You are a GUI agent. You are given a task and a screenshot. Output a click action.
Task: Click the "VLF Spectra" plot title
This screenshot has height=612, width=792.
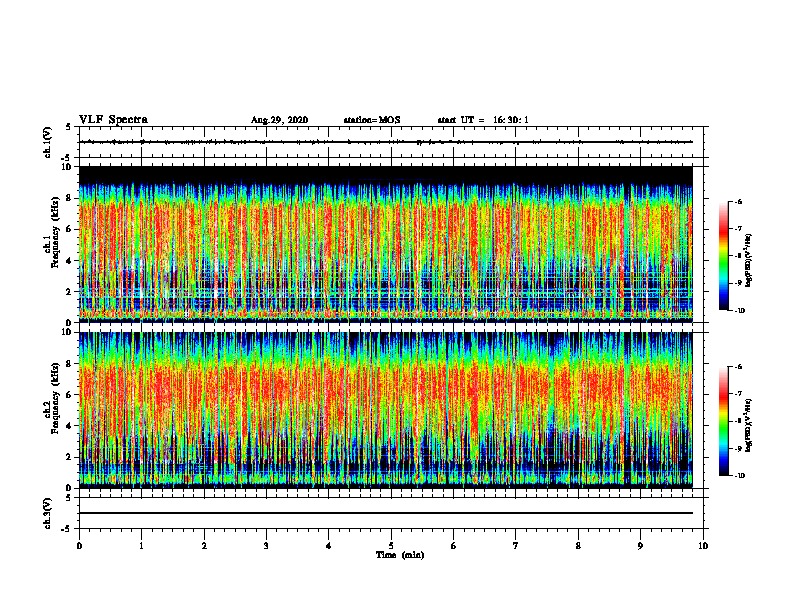[113, 120]
